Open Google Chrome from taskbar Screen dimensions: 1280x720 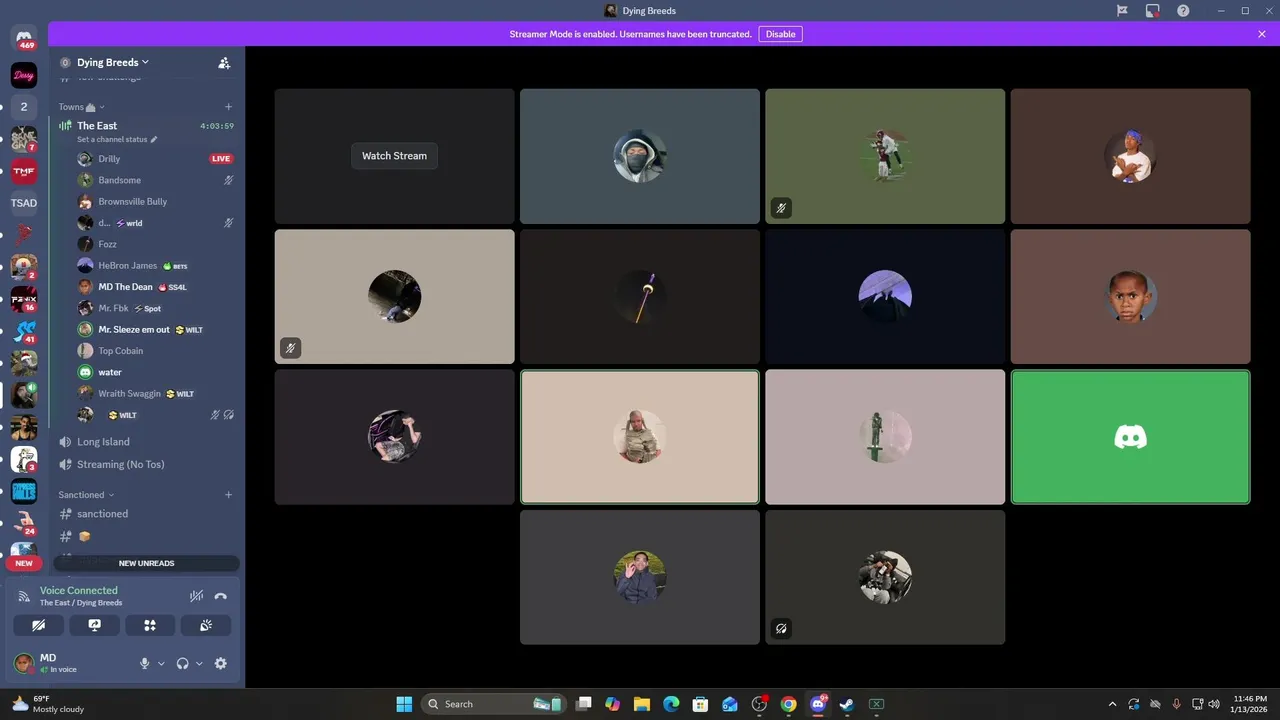click(x=789, y=704)
